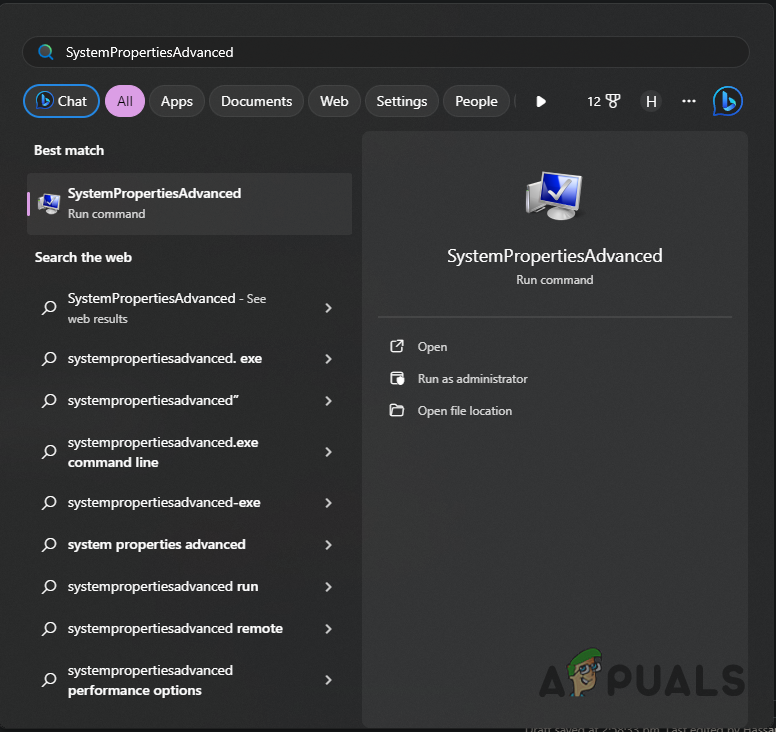Expand chevron for 'systempropertiesadvanced”' suggestion
The width and height of the screenshot is (776, 732).
tap(328, 401)
